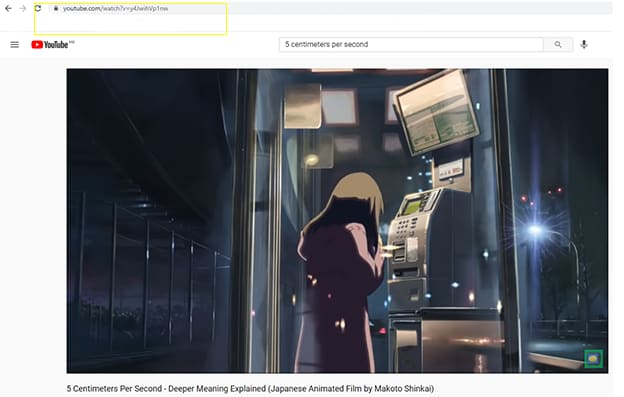Click the green payphone display screen

click(413, 206)
